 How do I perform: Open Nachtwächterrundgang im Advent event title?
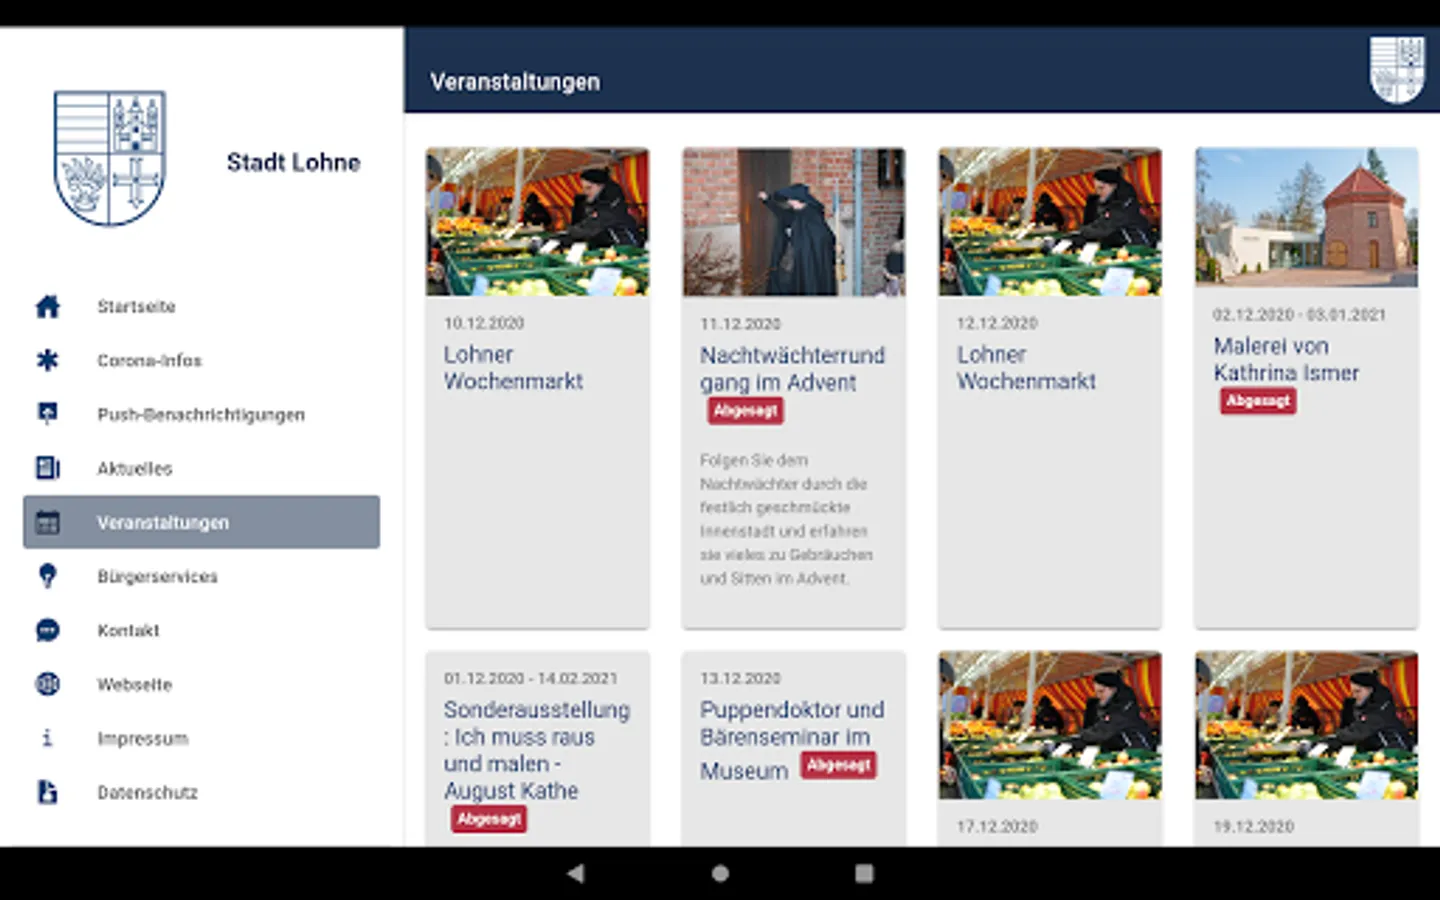(x=792, y=369)
